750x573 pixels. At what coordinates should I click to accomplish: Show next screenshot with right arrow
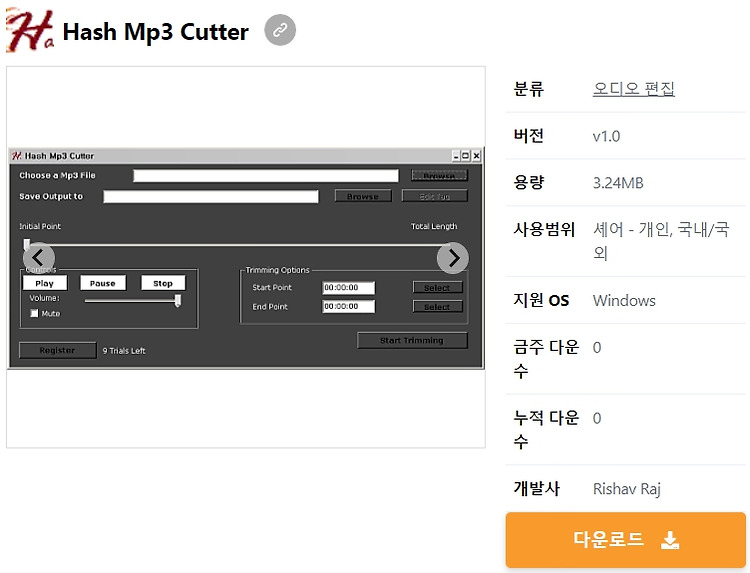tap(453, 258)
